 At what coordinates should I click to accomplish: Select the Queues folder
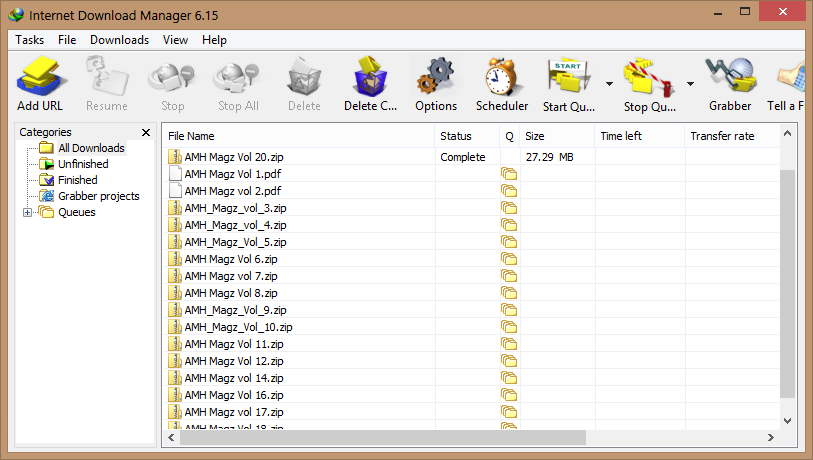pos(77,213)
